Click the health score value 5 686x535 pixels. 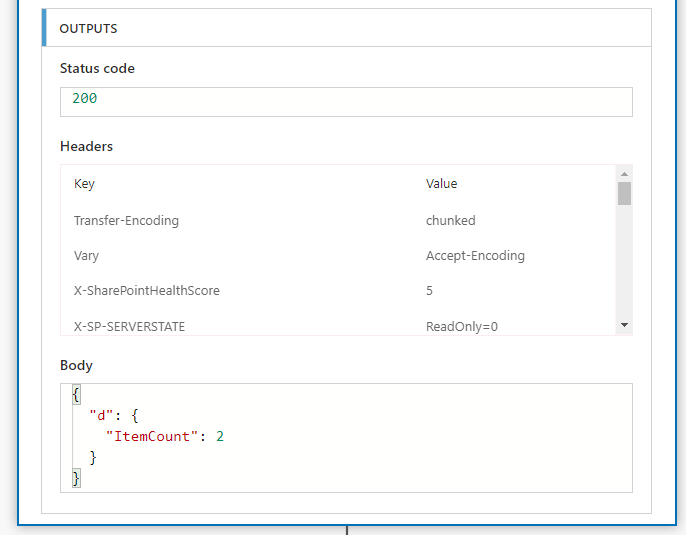pos(429,290)
